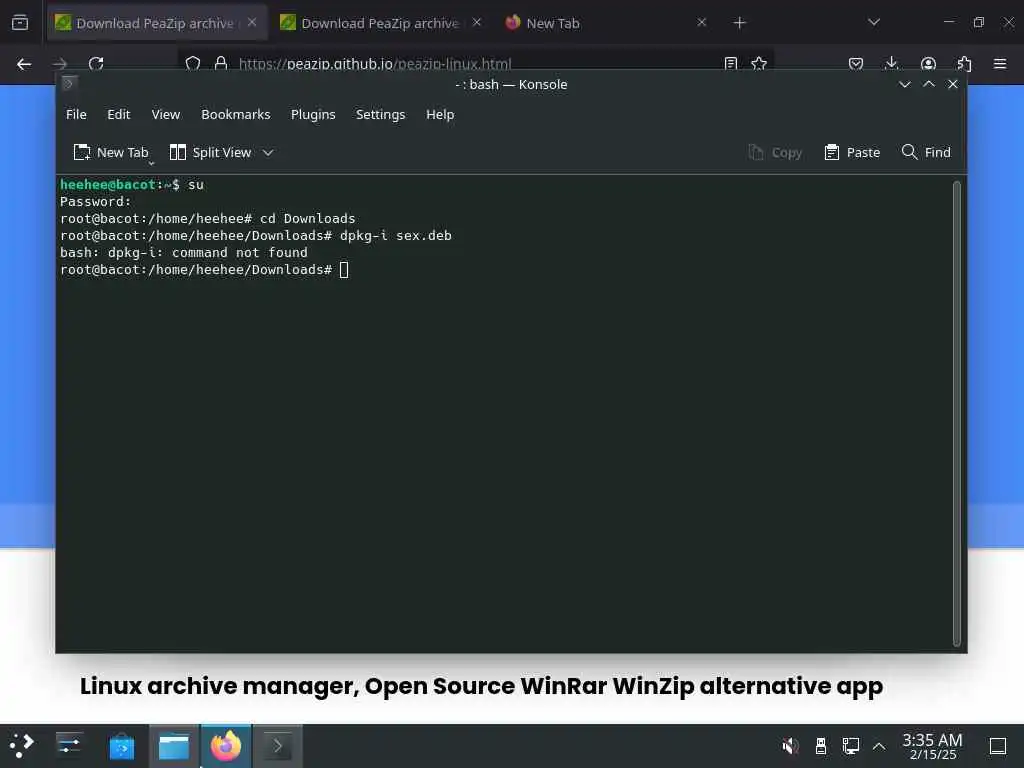Open Firefox hamburger application menu
This screenshot has width=1024, height=768.
pyautogui.click(x=1000, y=64)
